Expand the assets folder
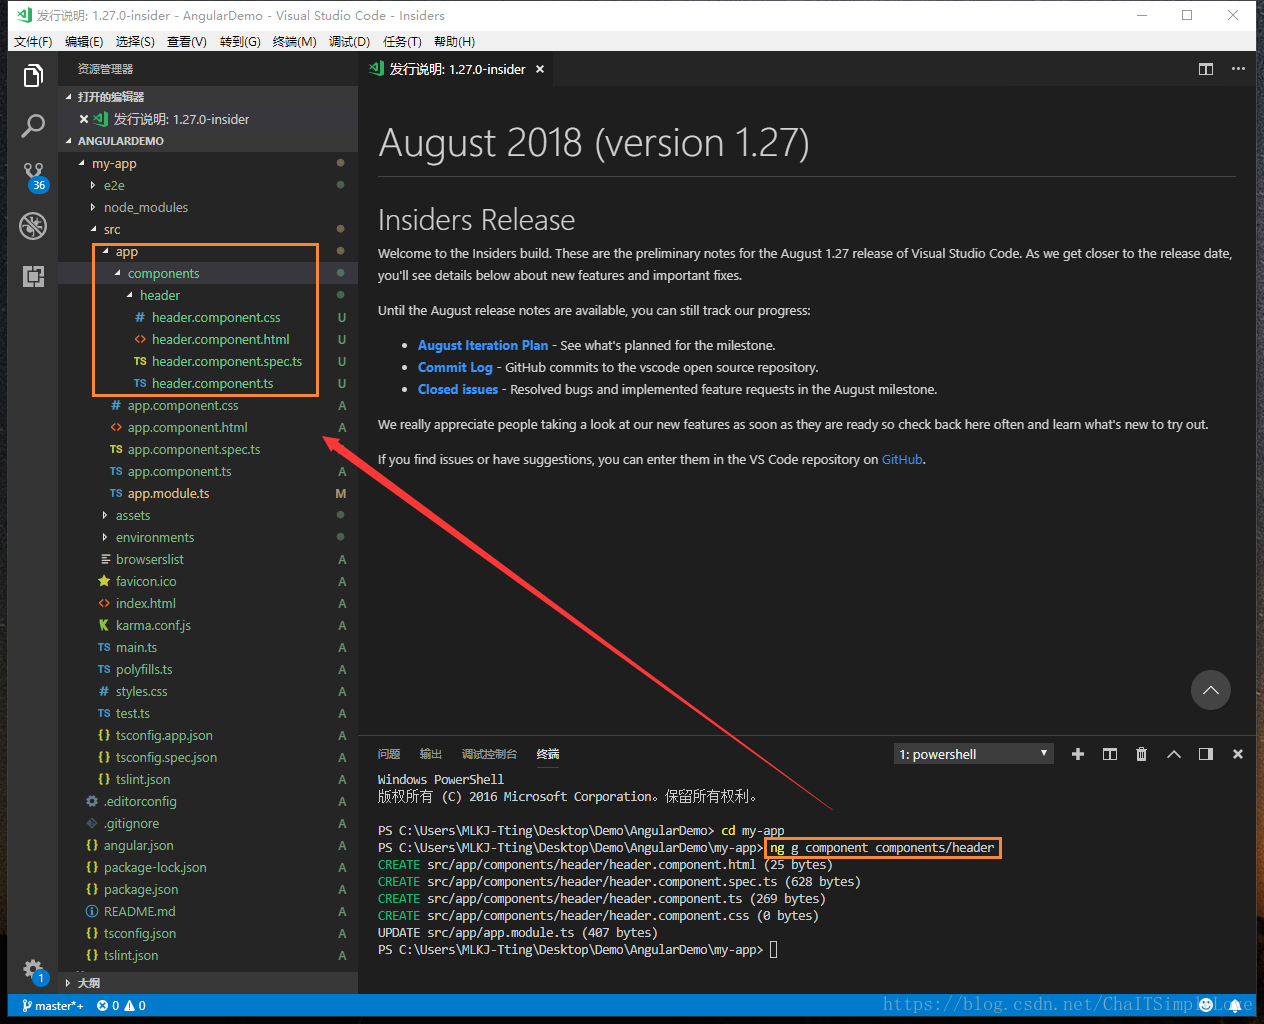This screenshot has height=1024, width=1264. point(208,515)
